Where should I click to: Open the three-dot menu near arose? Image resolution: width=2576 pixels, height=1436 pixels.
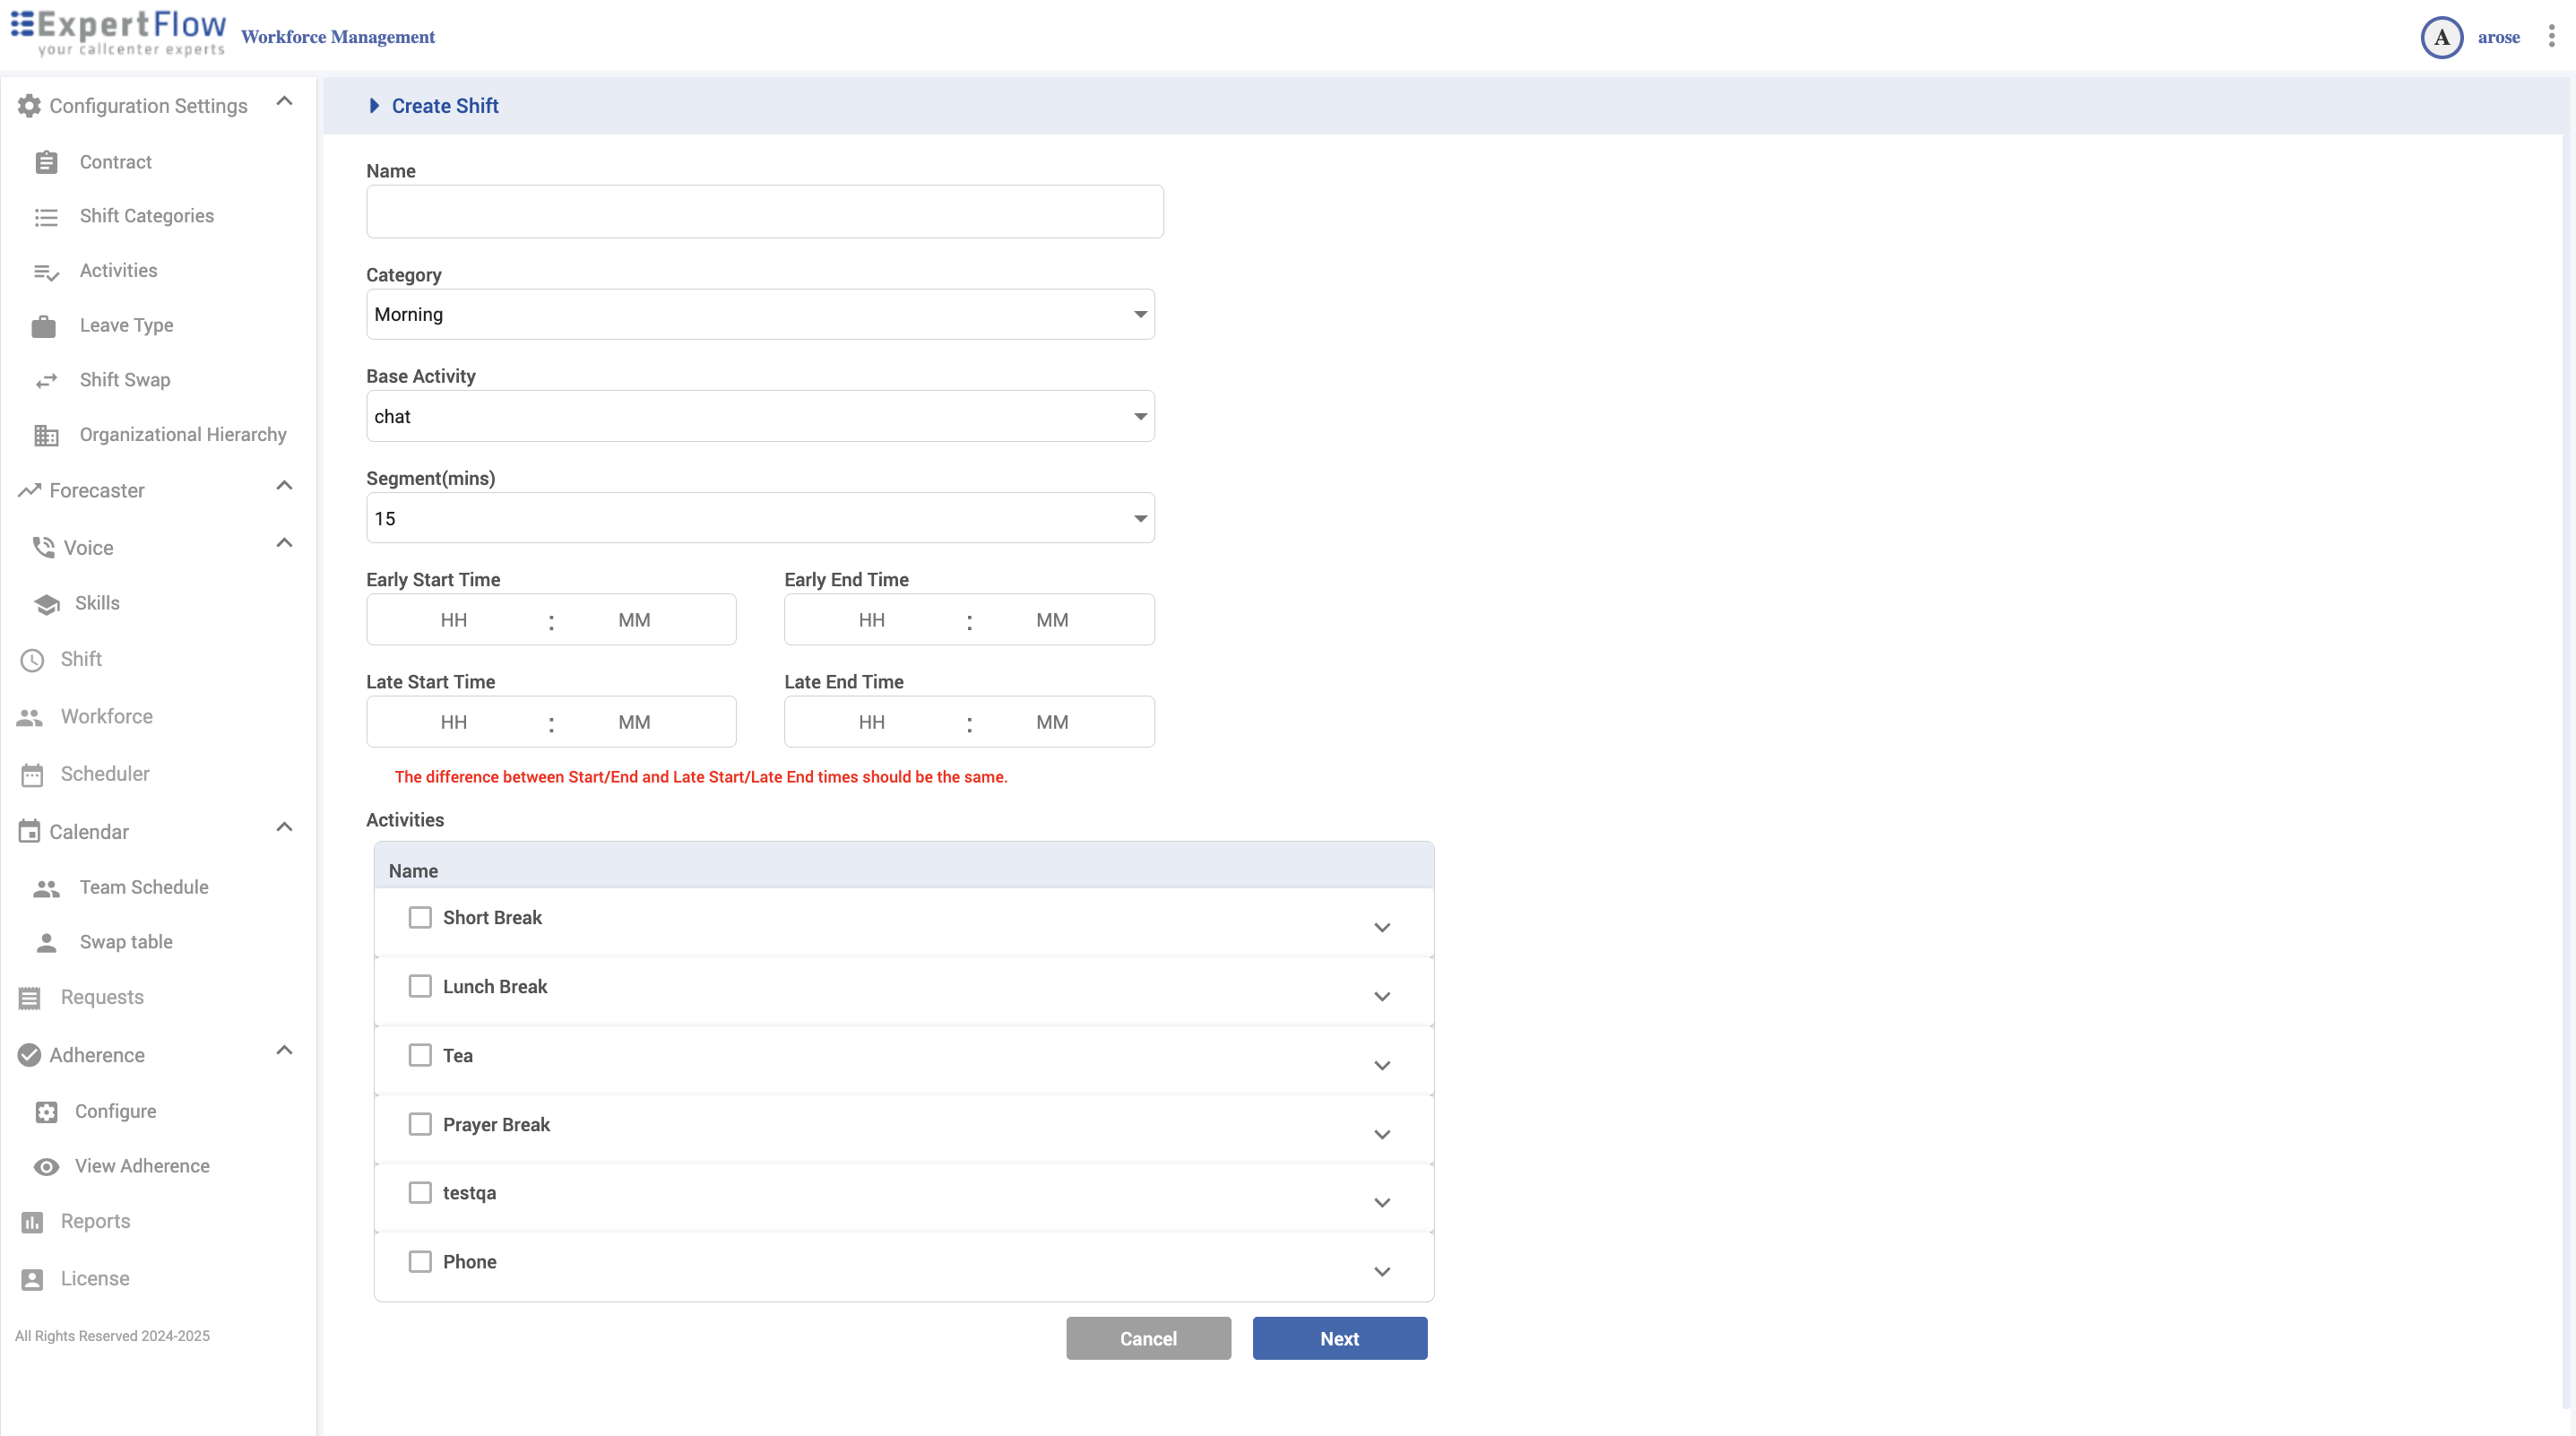coord(2551,37)
